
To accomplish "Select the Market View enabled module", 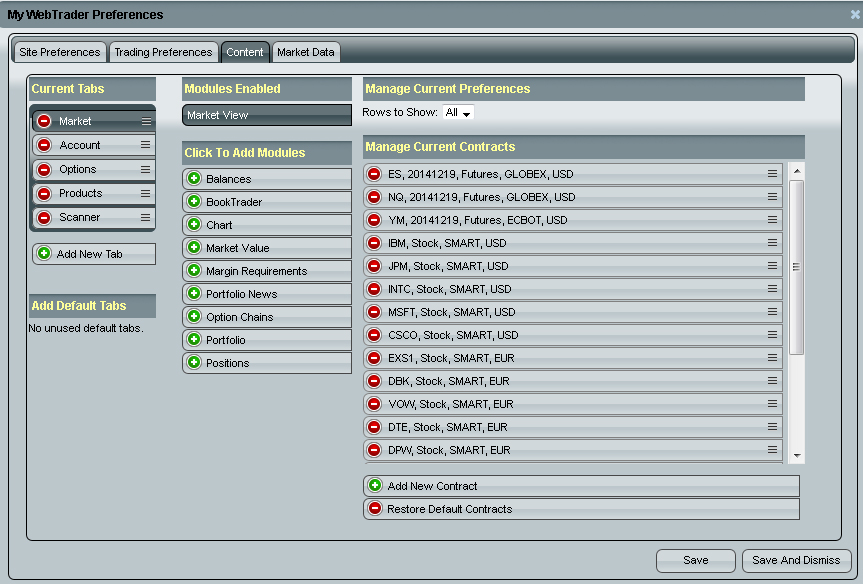I will coord(267,115).
